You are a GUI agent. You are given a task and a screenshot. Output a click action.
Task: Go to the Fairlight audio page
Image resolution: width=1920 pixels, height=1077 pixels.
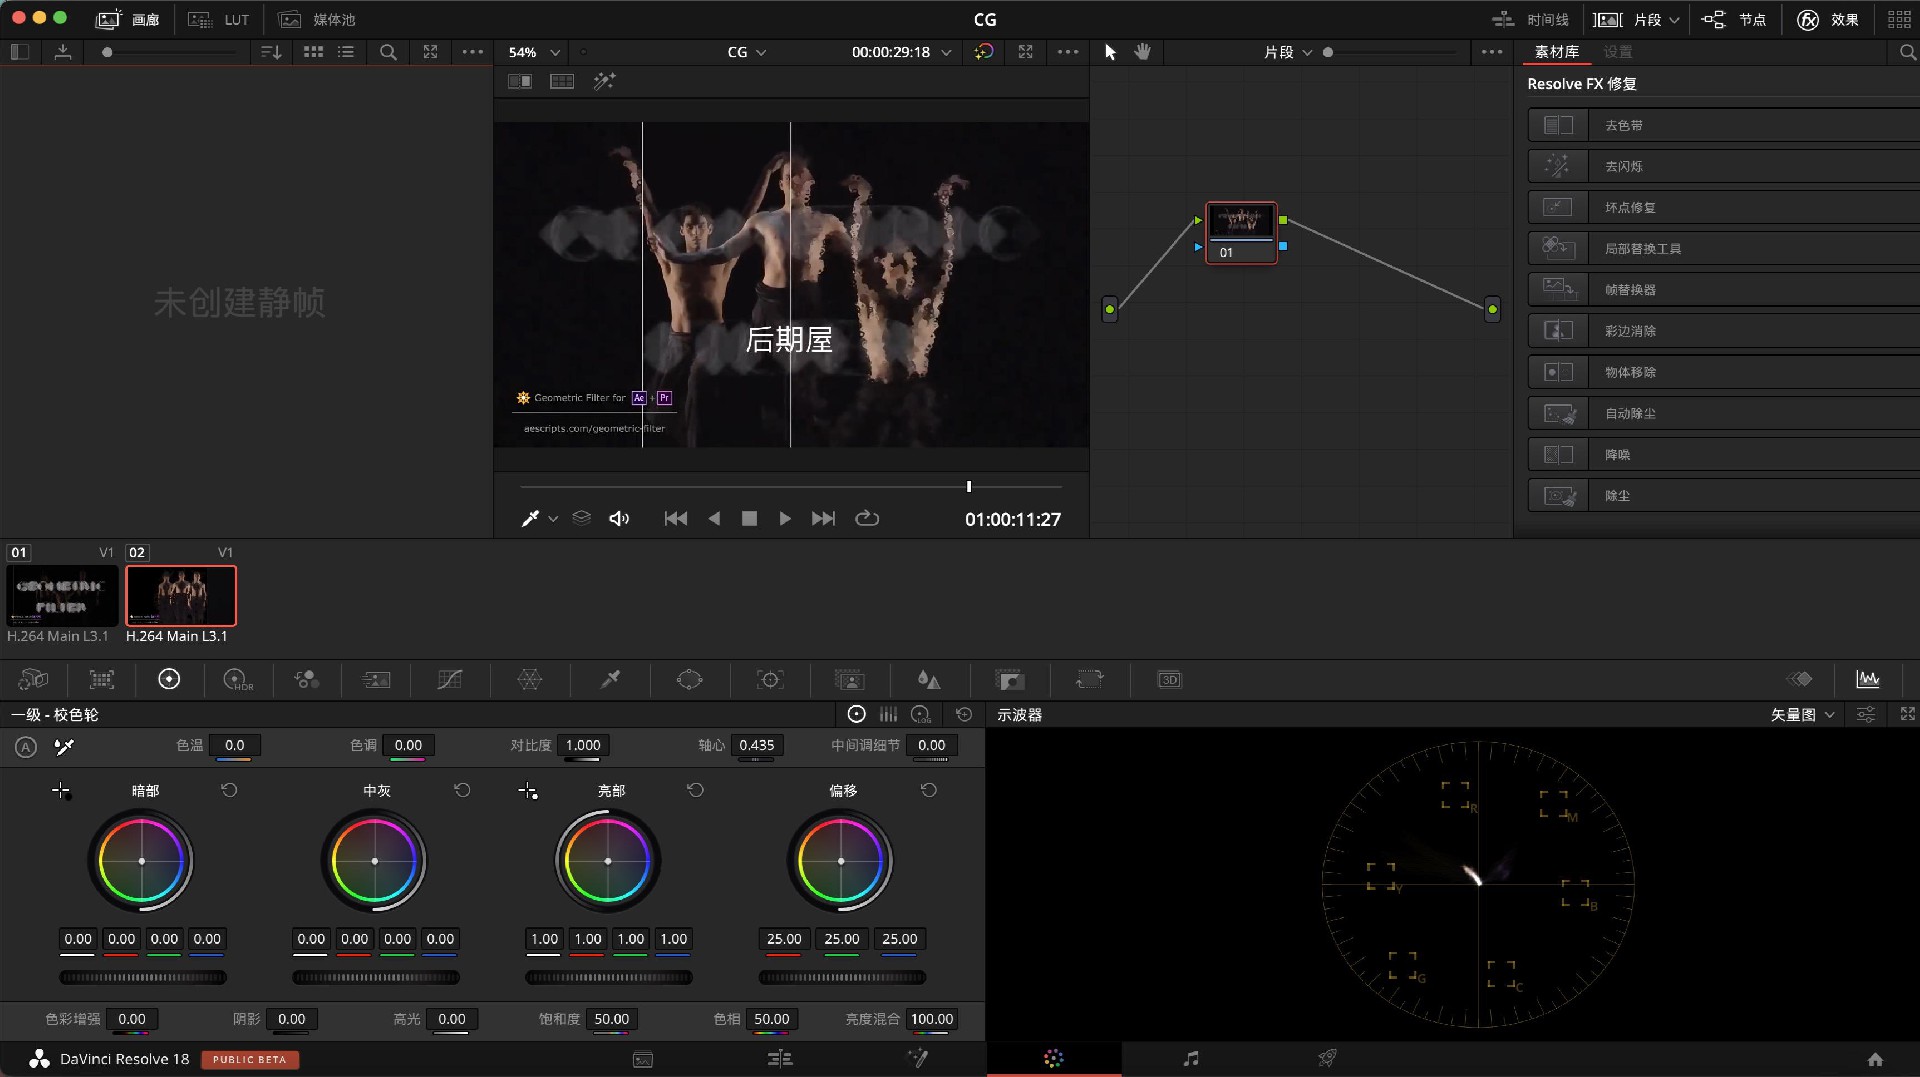1190,1058
